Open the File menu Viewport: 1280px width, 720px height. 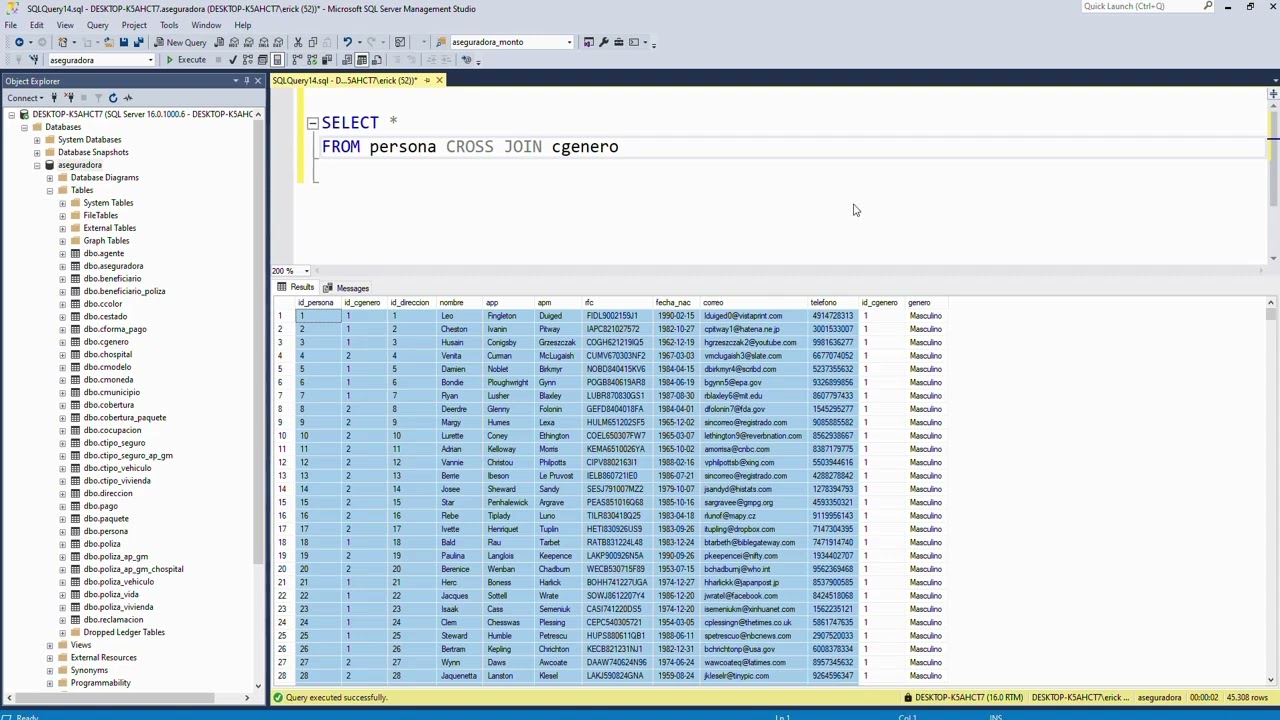(x=10, y=25)
